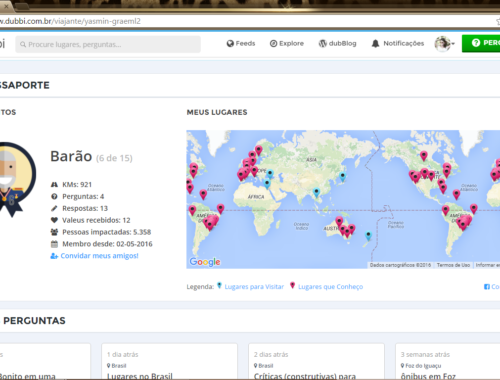This screenshot has width=500, height=380.
Task: Click the blue pin legend icon
Action: pos(219,286)
